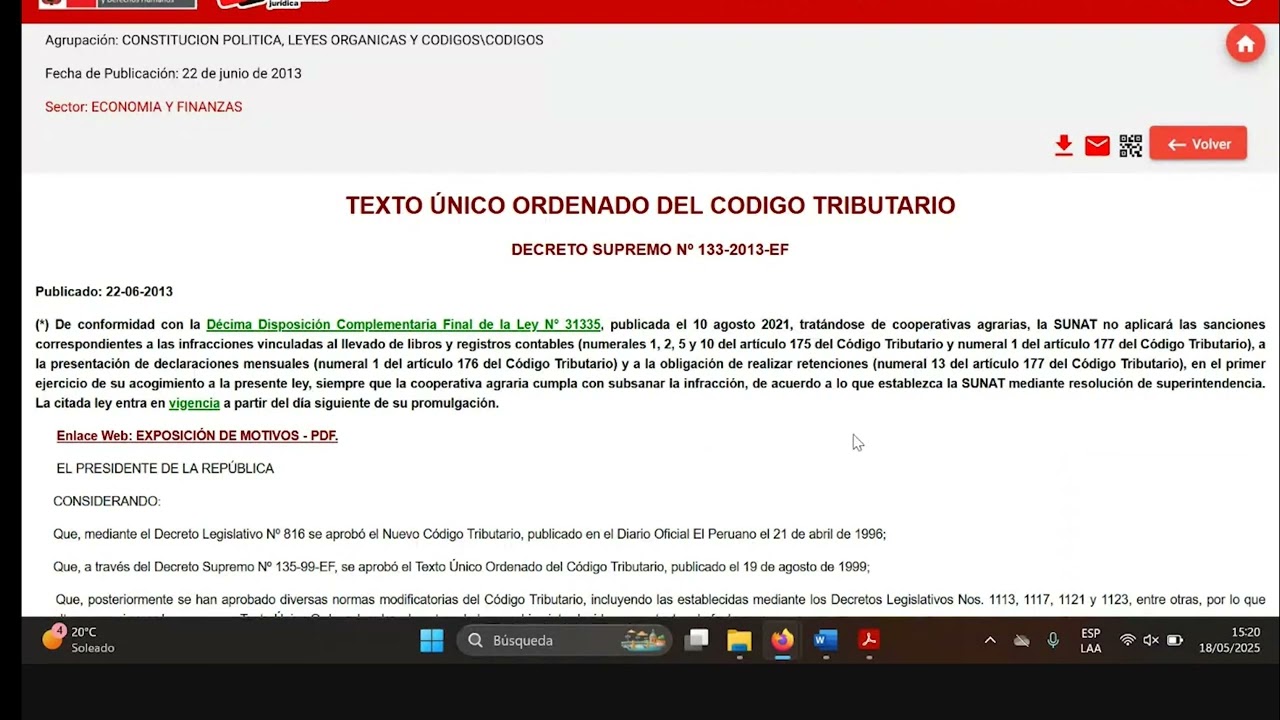This screenshot has height=720, width=1280.
Task: Open Adobe Acrobat from the taskbar
Action: coord(869,640)
